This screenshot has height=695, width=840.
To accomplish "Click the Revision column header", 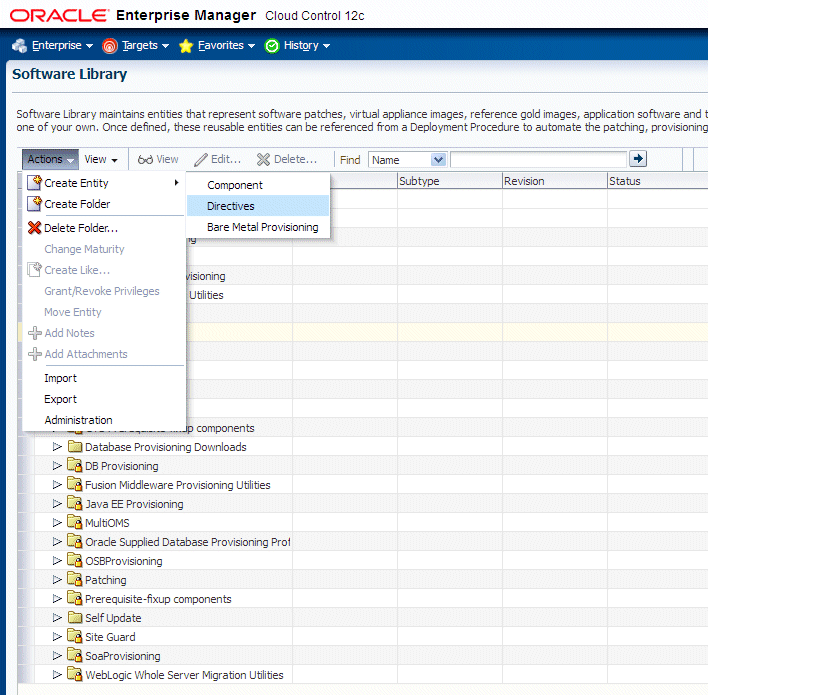I will pos(554,181).
